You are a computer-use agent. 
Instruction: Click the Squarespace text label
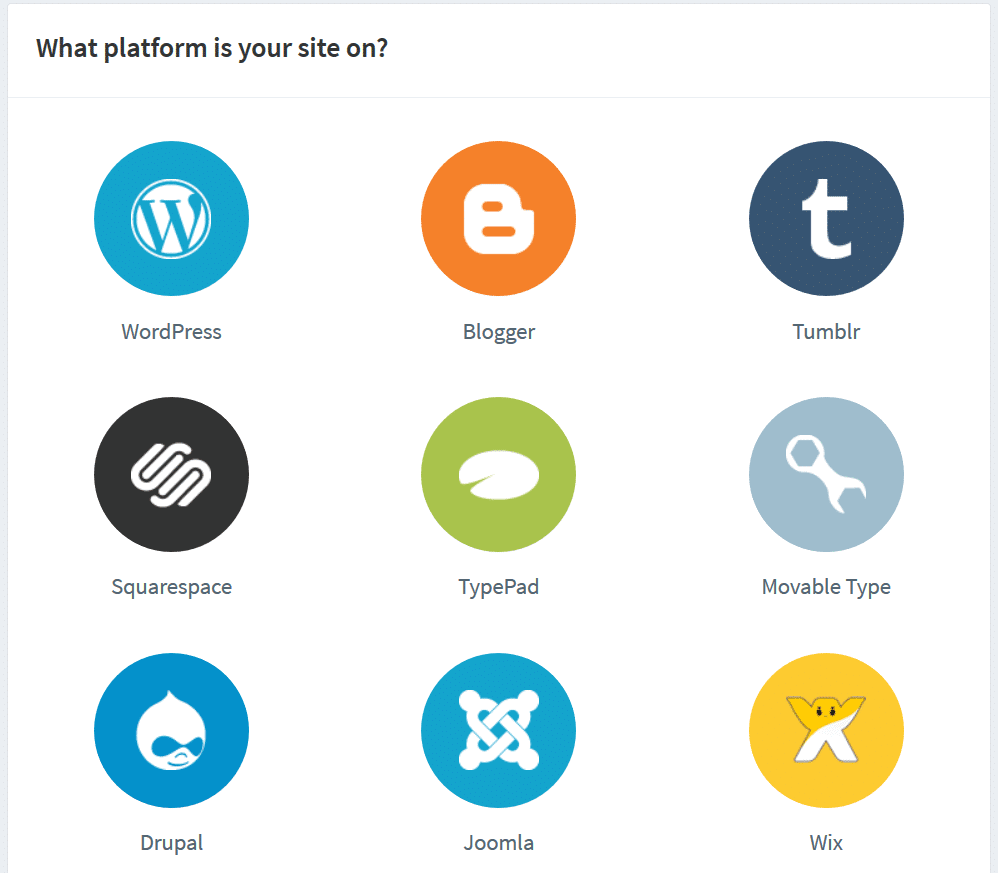171,587
